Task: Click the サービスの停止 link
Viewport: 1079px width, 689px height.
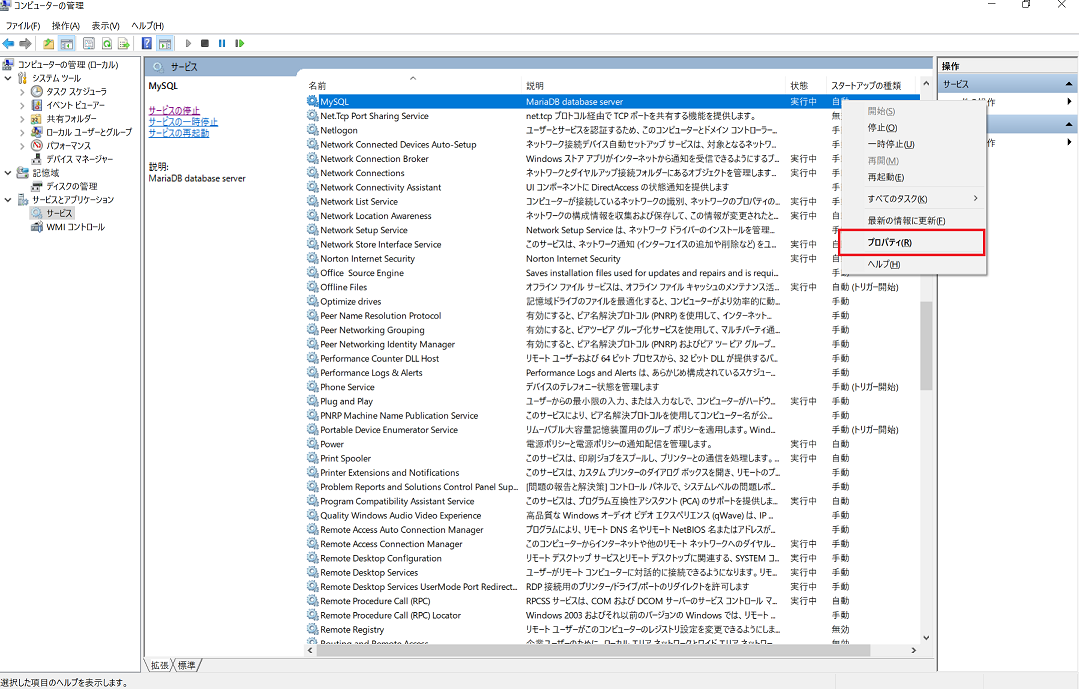Action: [x=174, y=110]
